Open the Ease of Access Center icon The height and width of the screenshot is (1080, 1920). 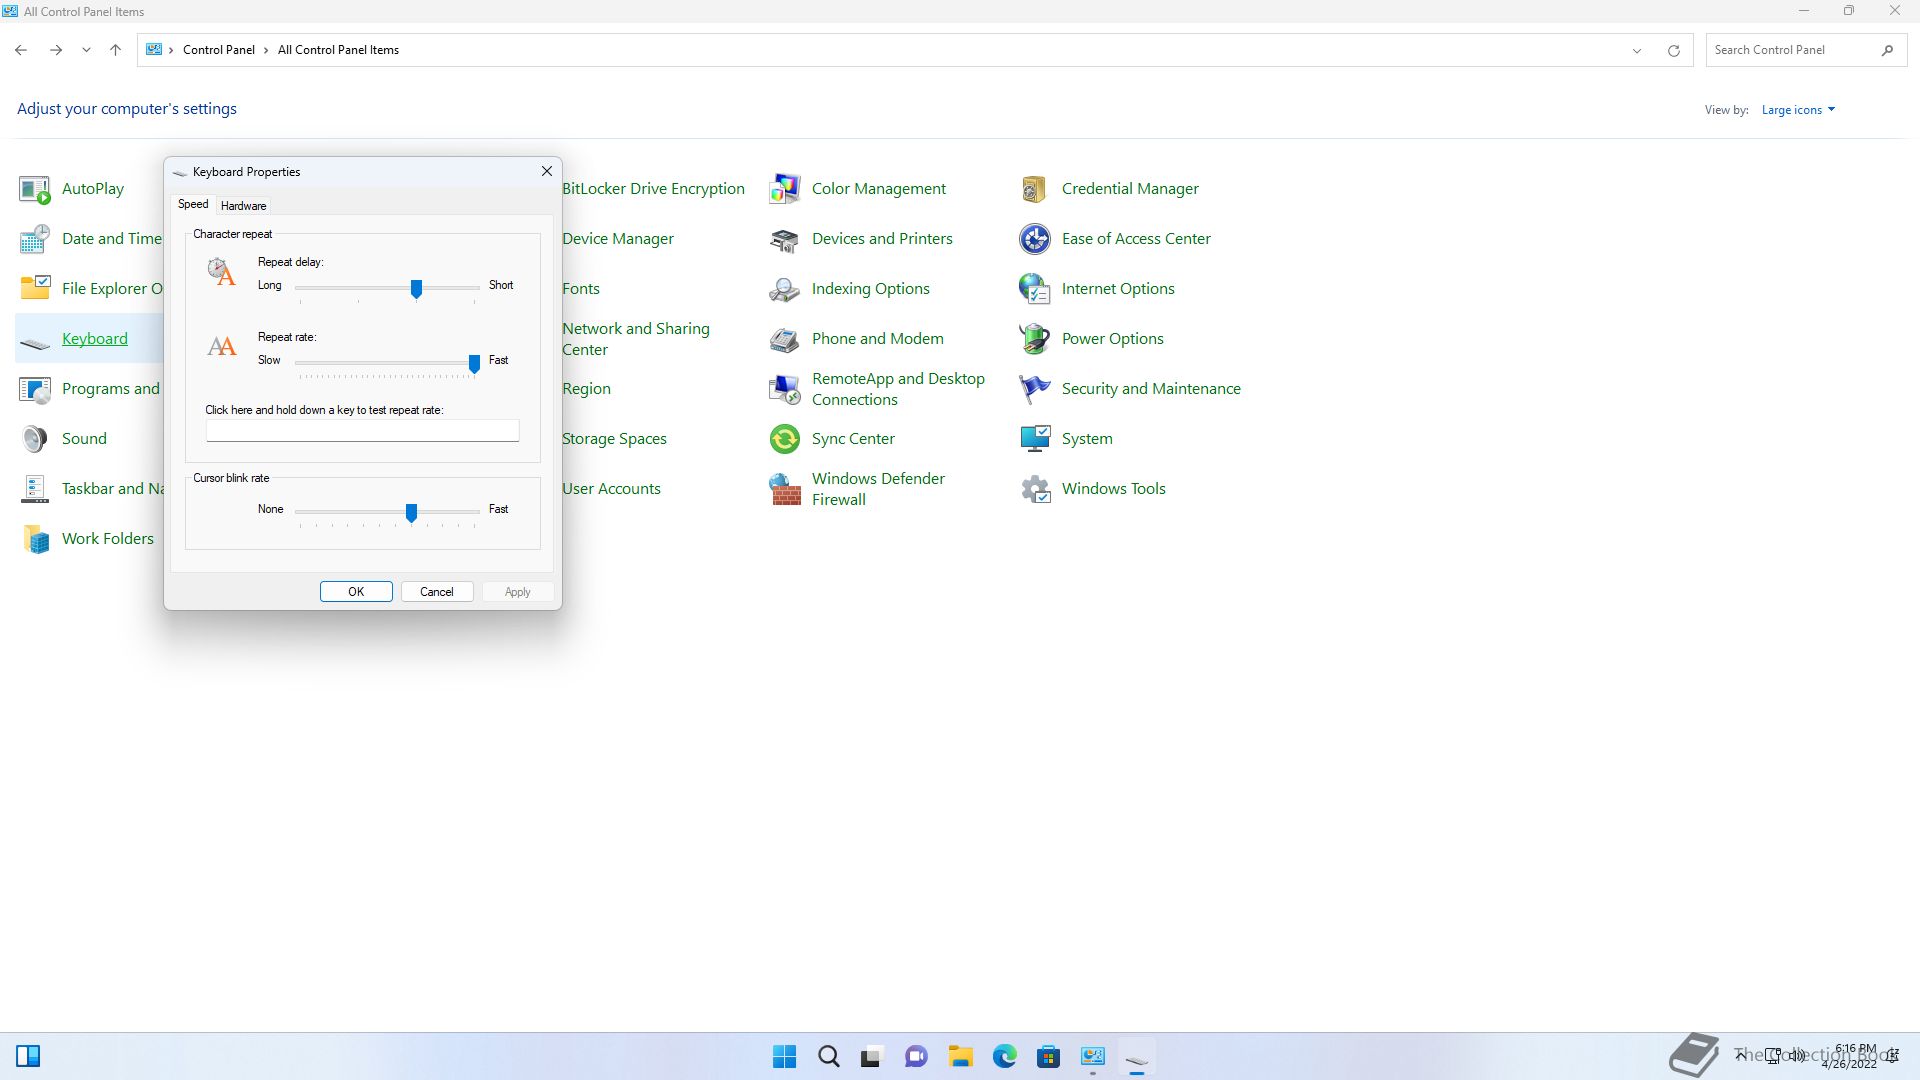pyautogui.click(x=1034, y=238)
